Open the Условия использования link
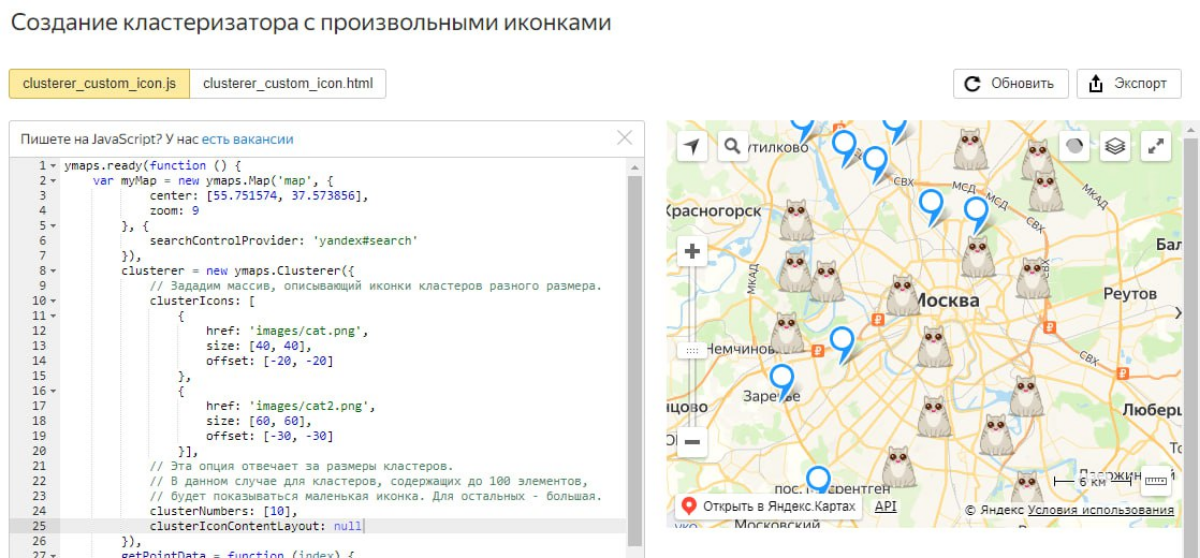1200x558 pixels. click(1101, 510)
